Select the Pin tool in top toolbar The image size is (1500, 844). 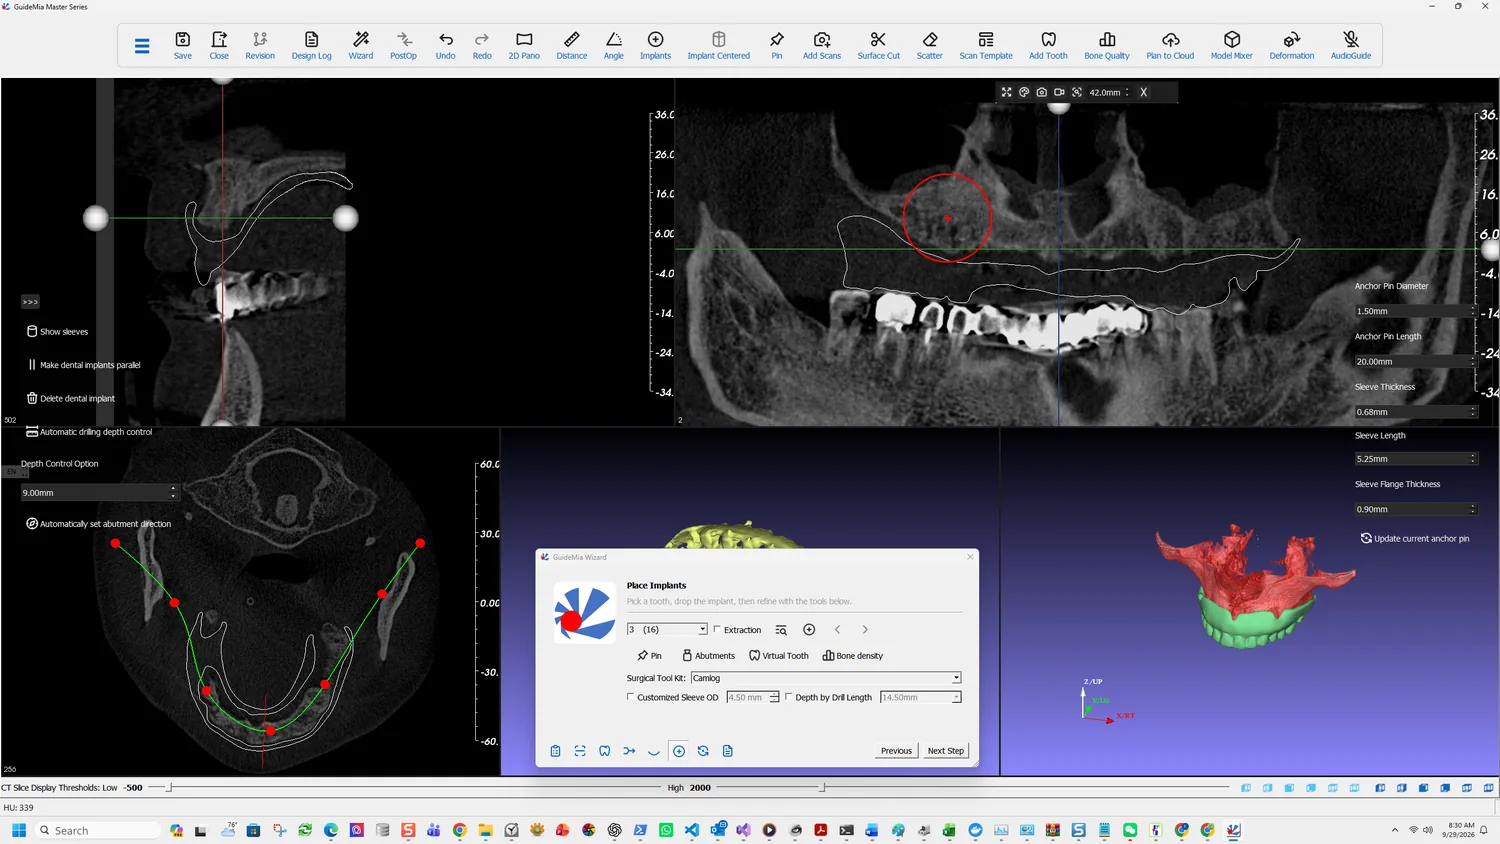pos(777,45)
